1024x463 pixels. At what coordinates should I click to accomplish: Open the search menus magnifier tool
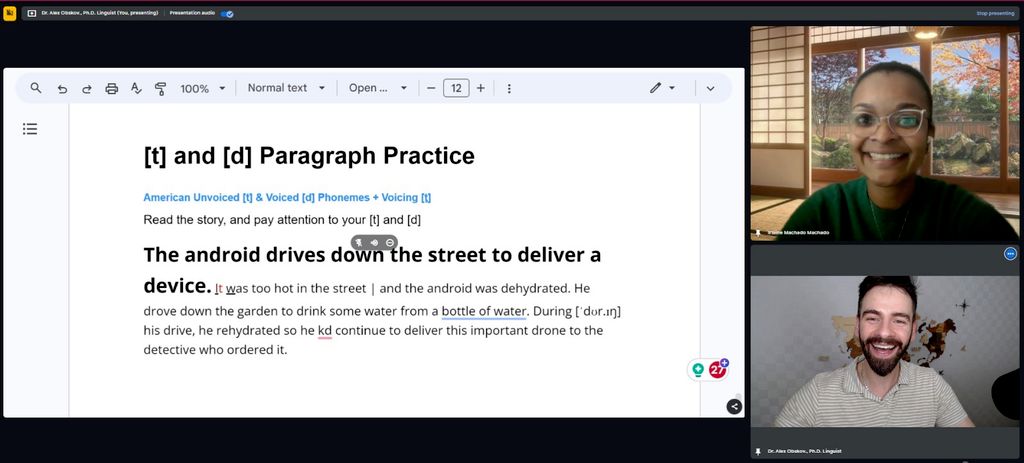[36, 88]
